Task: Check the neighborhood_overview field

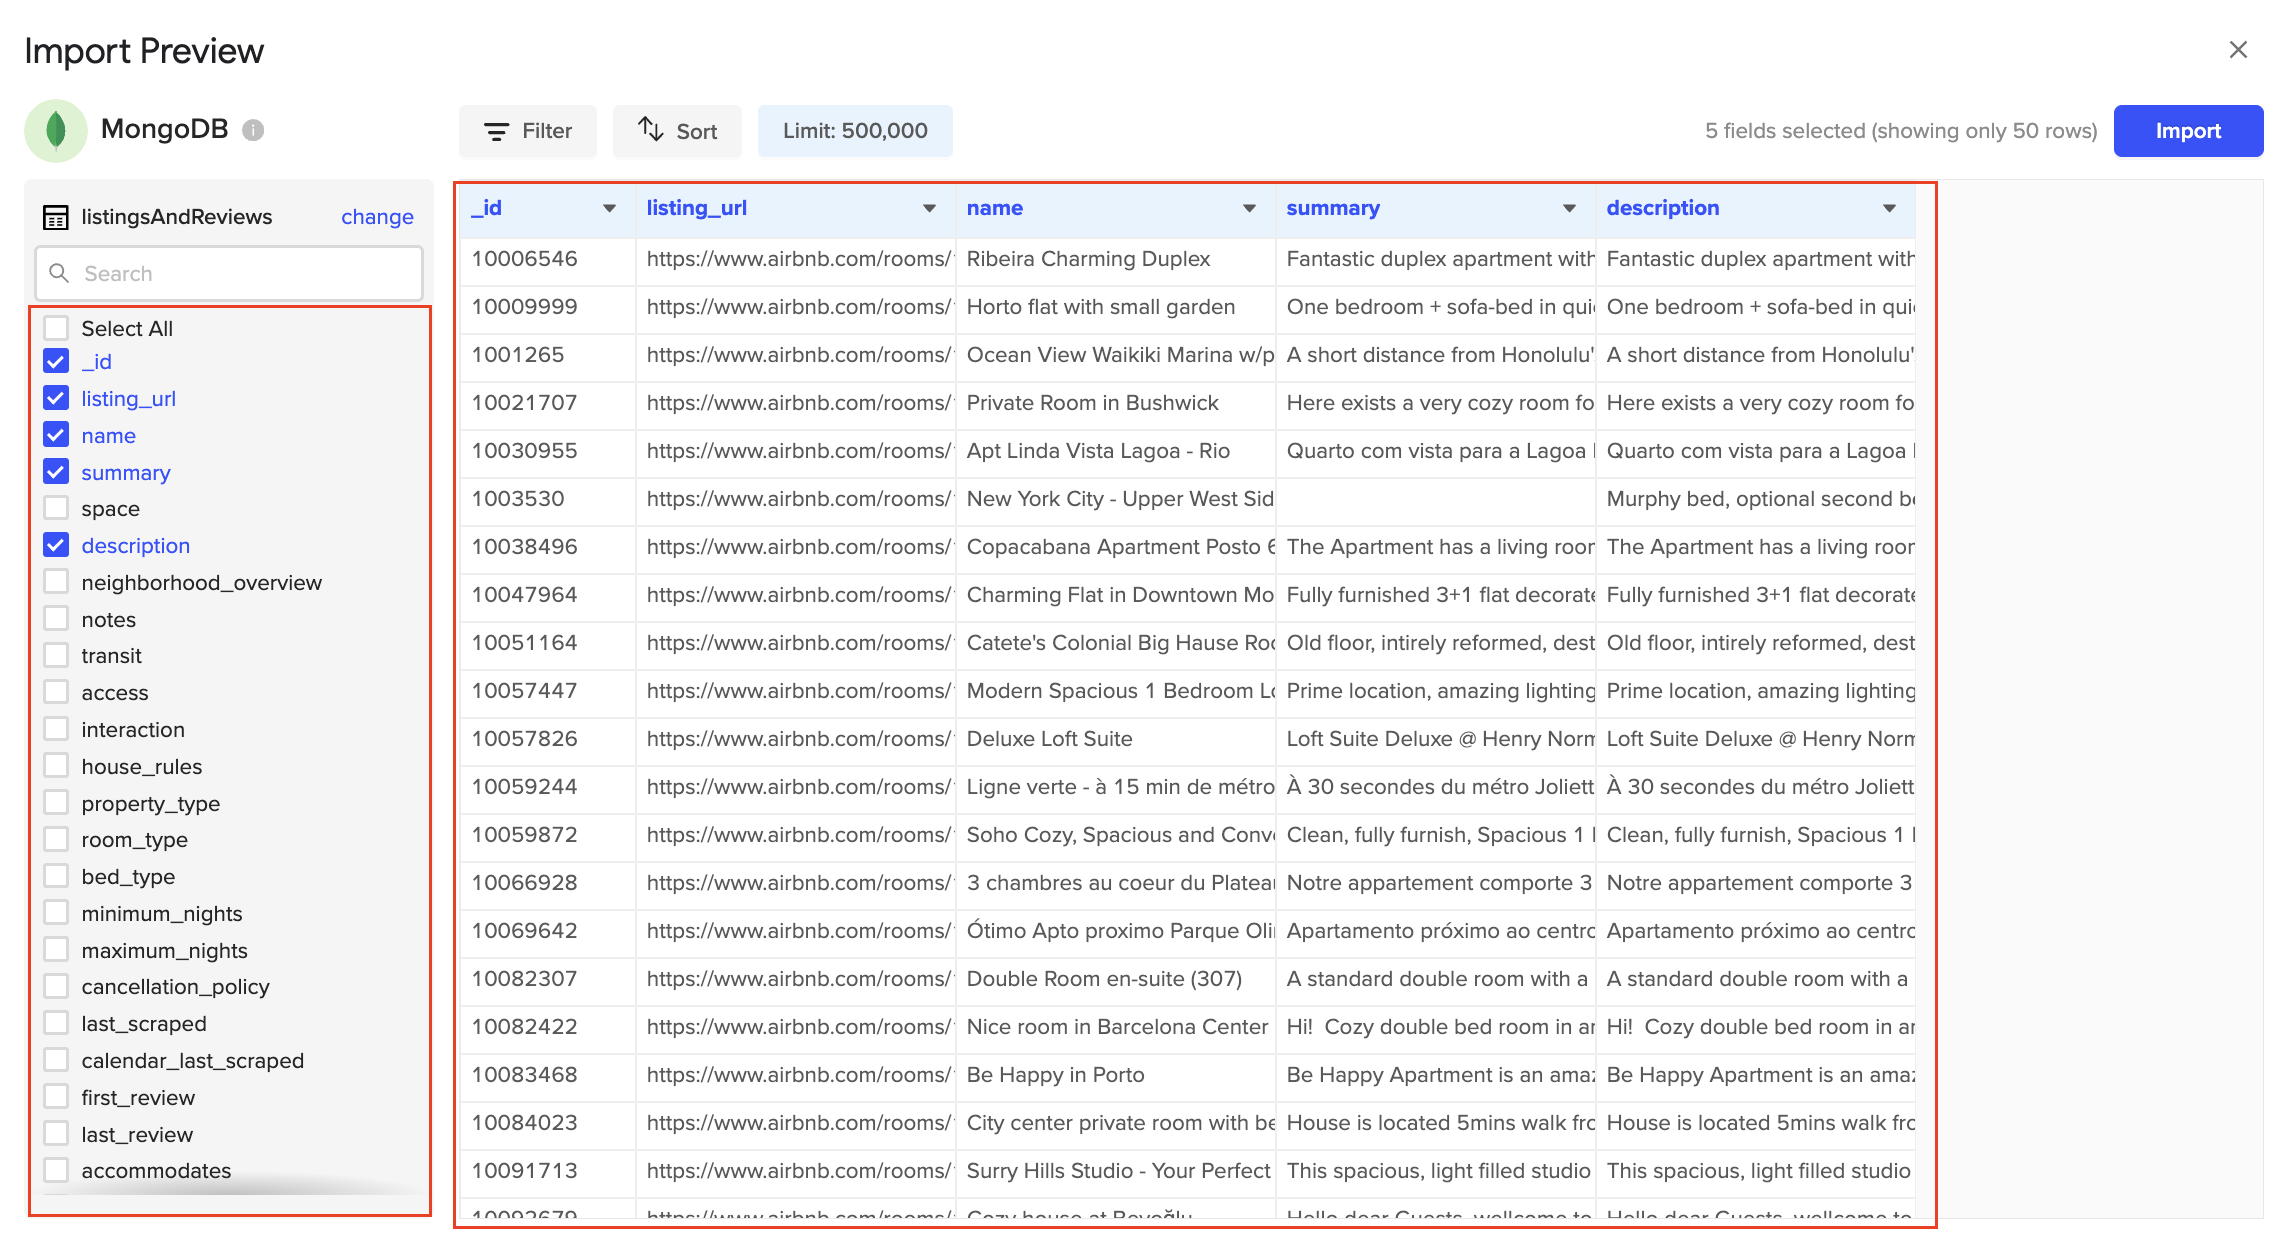Action: [x=56, y=581]
